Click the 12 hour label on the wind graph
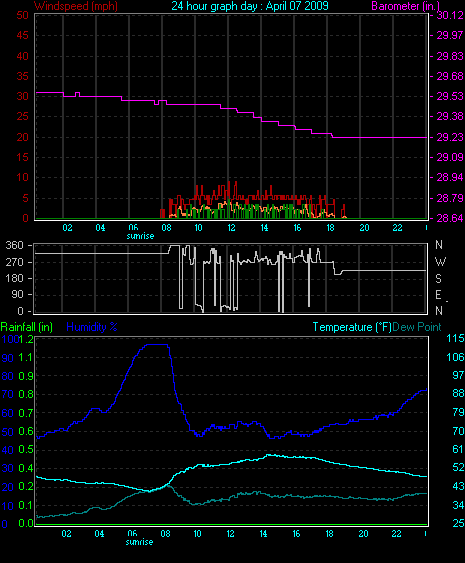 pos(232,228)
